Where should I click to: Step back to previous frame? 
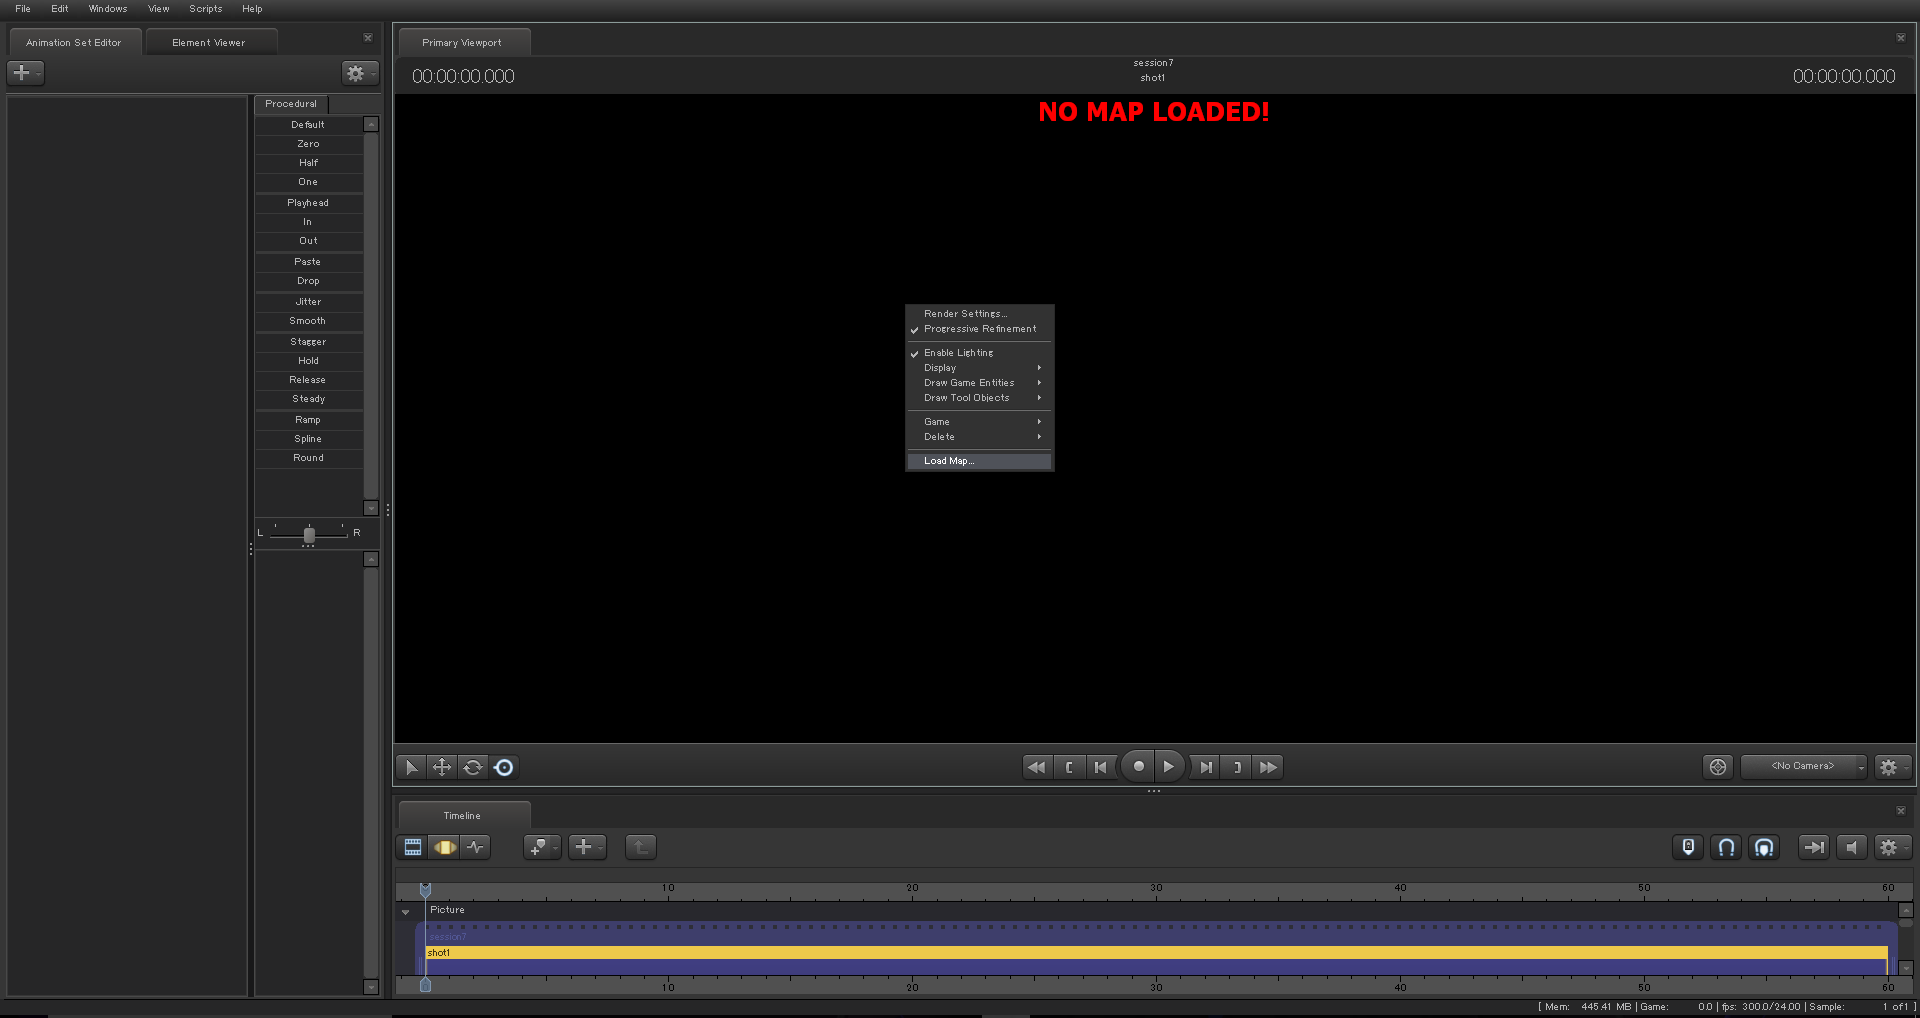1101,767
